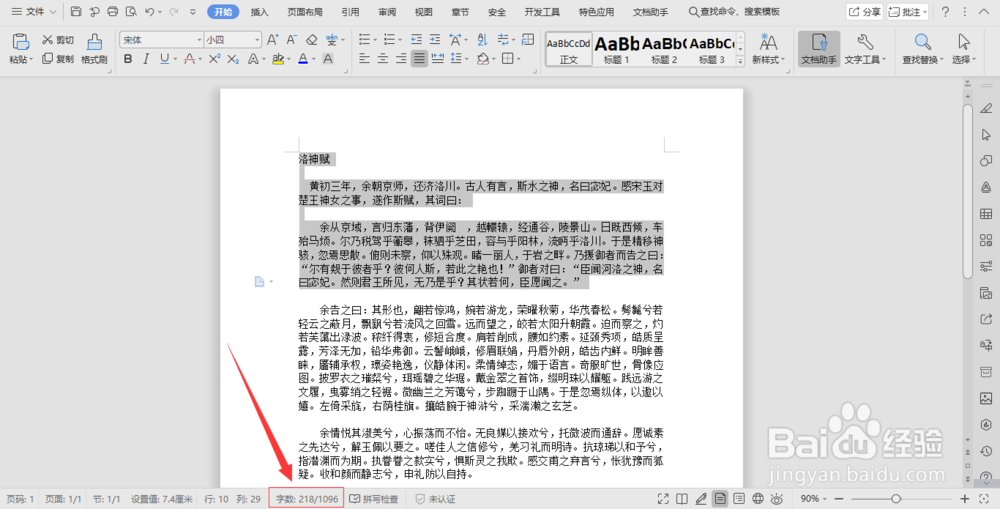Image resolution: width=1000 pixels, height=509 pixels.
Task: Click the zoom slider handle
Action: [x=896, y=499]
